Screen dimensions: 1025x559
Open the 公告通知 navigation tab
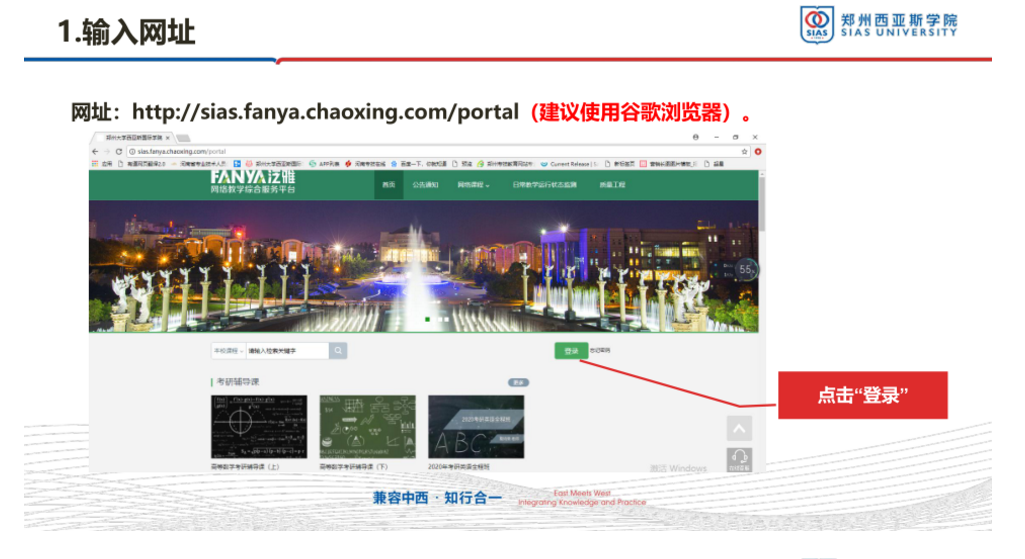[425, 185]
